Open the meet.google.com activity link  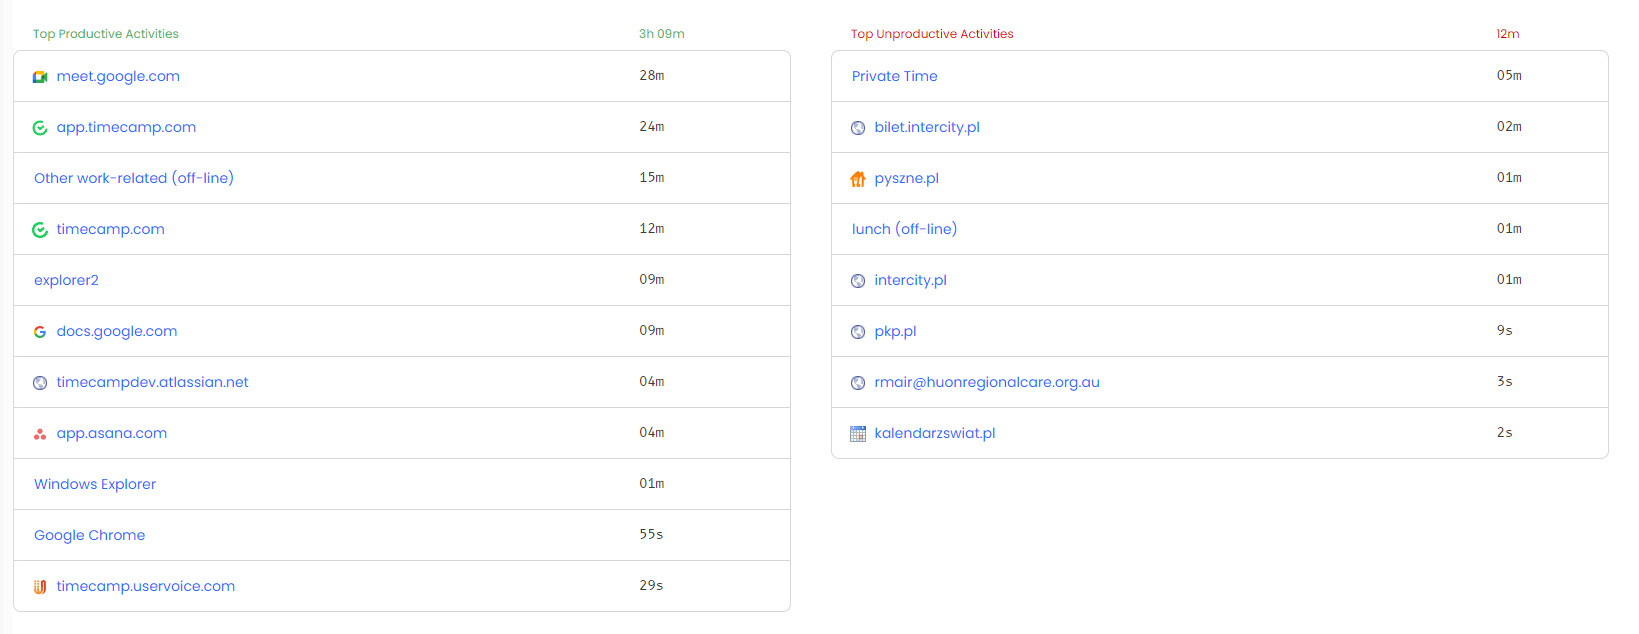(x=118, y=76)
